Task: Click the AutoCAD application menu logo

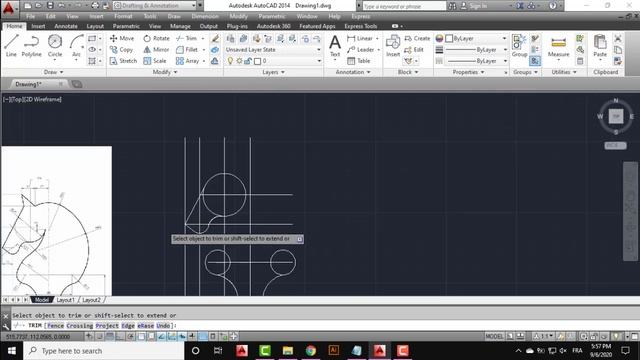Action: click(9, 8)
